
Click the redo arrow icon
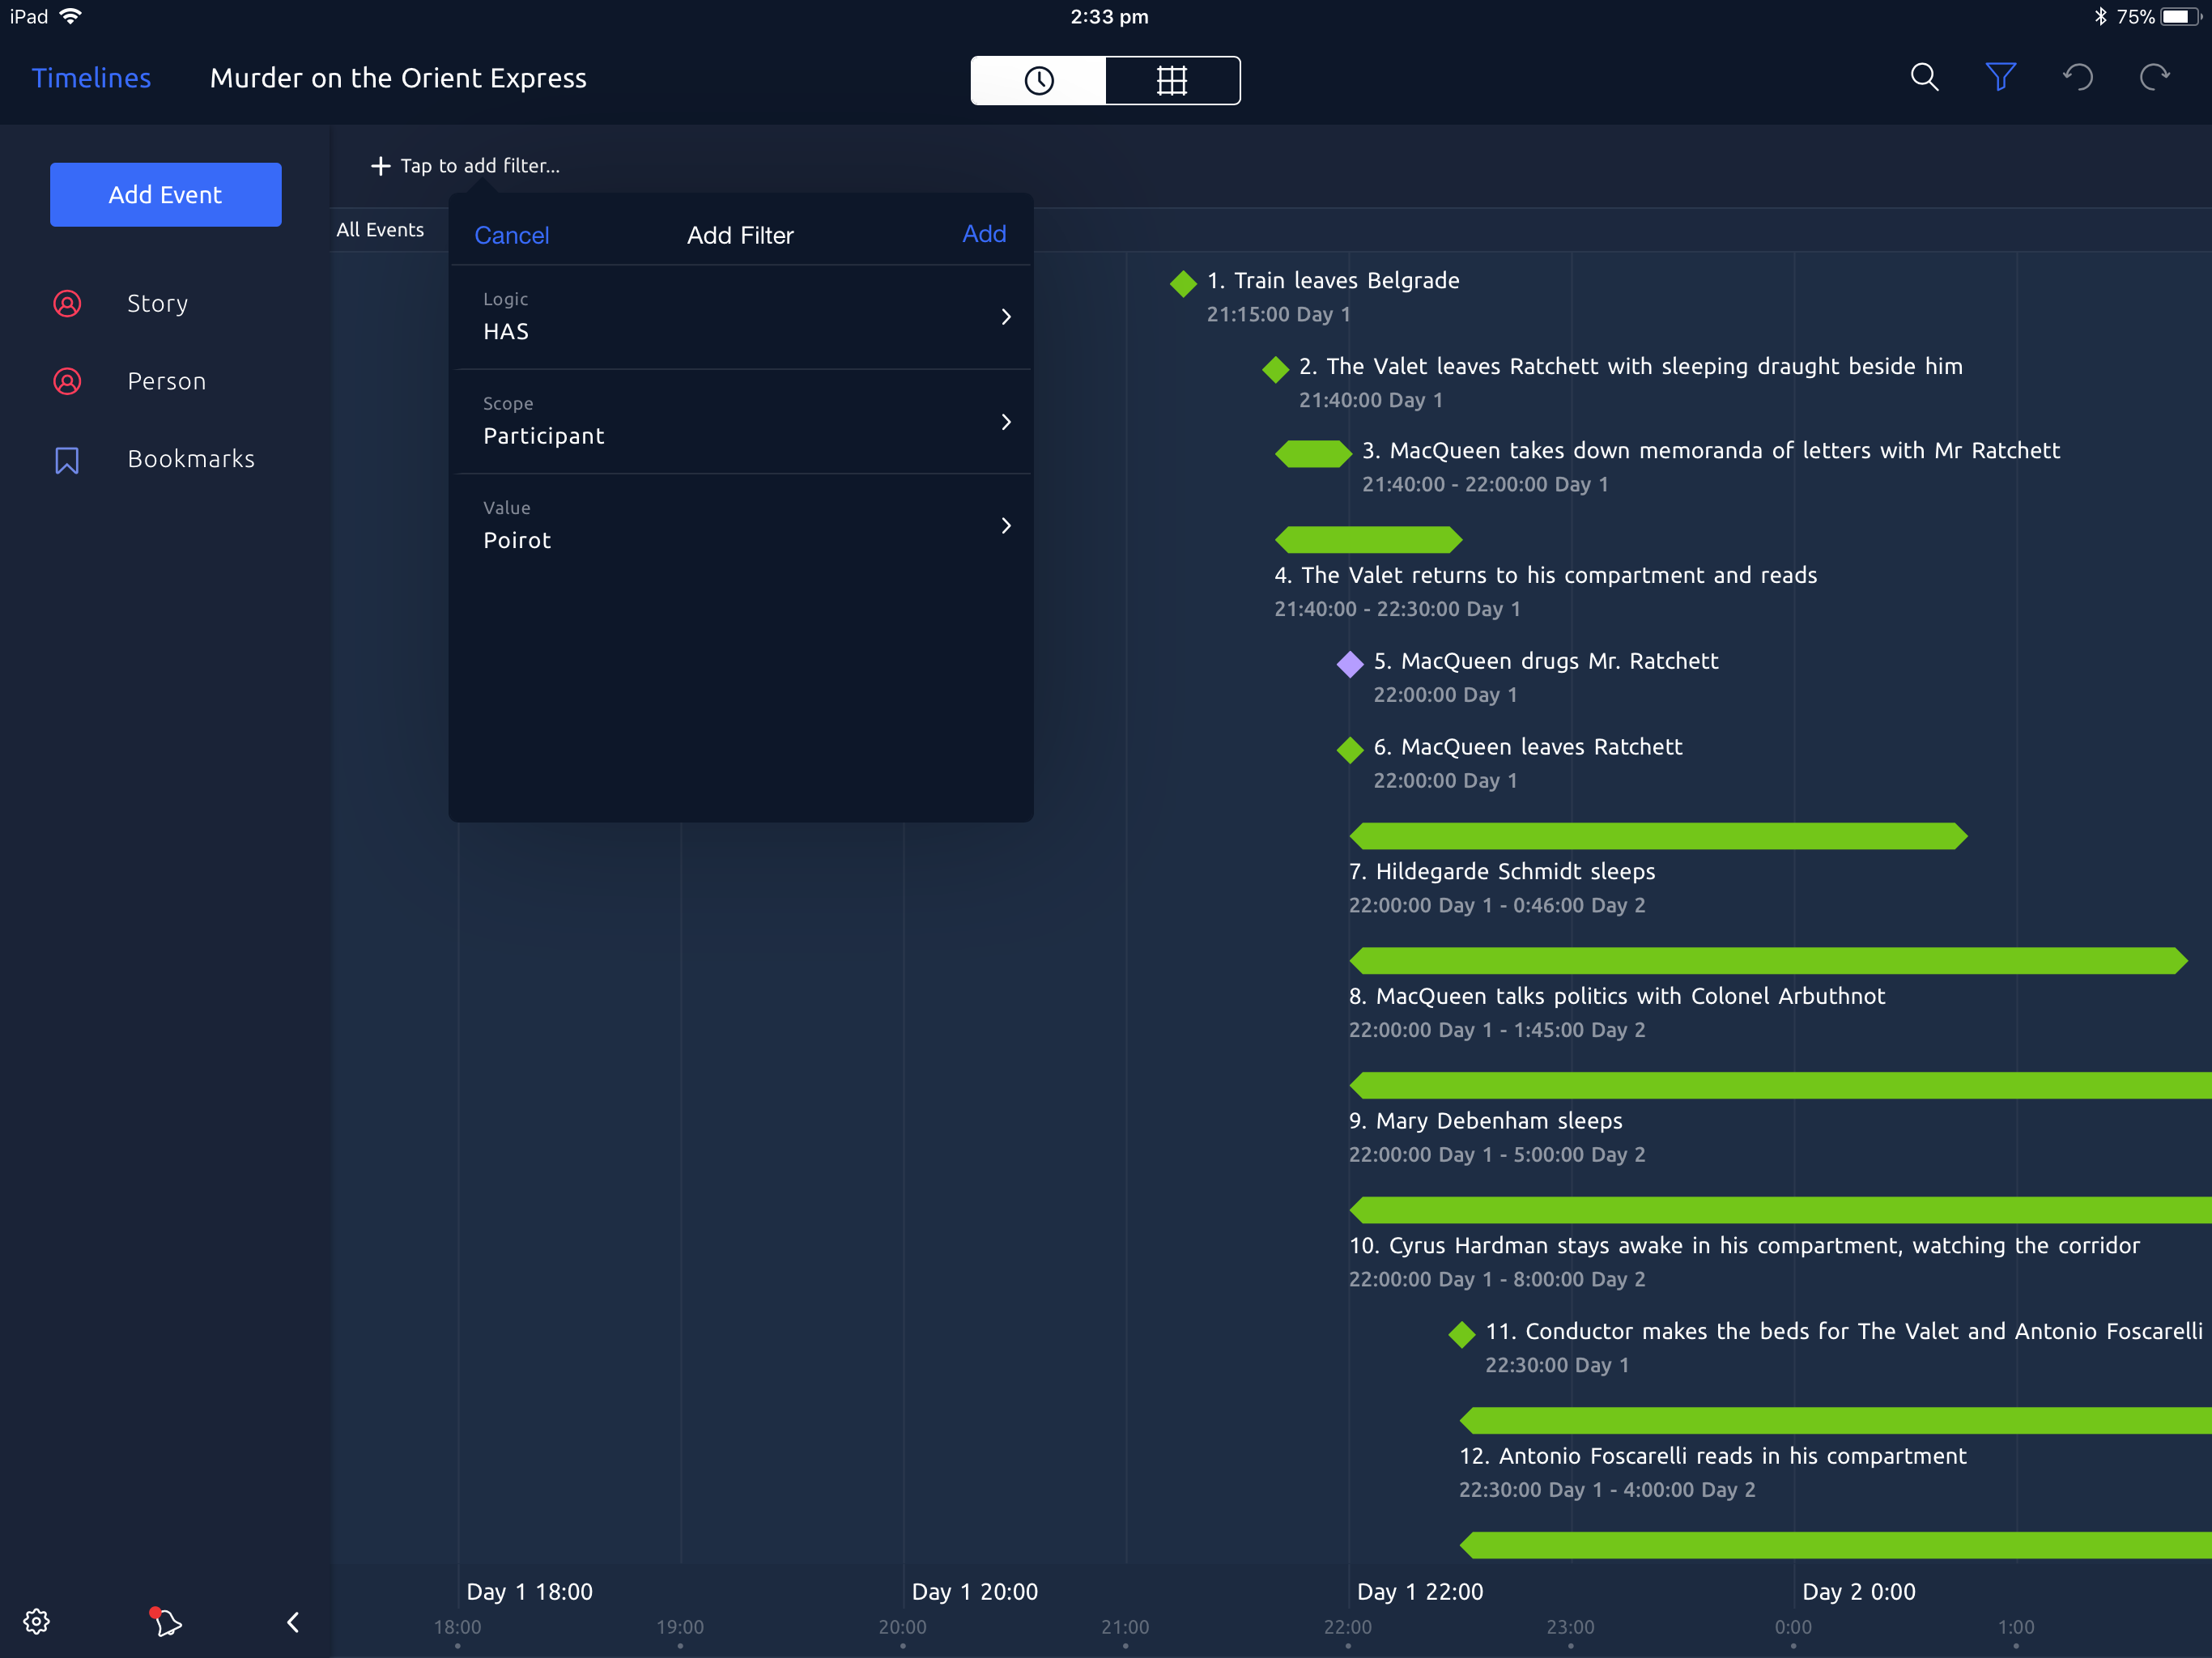tap(2155, 78)
